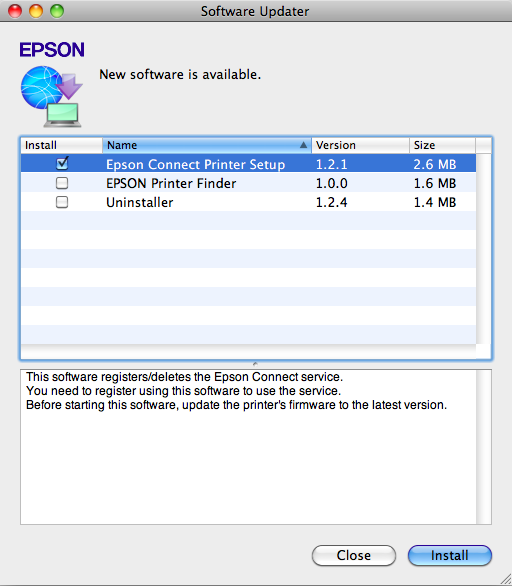Click the window resize grip corner
The height and width of the screenshot is (586, 512).
tap(506, 580)
